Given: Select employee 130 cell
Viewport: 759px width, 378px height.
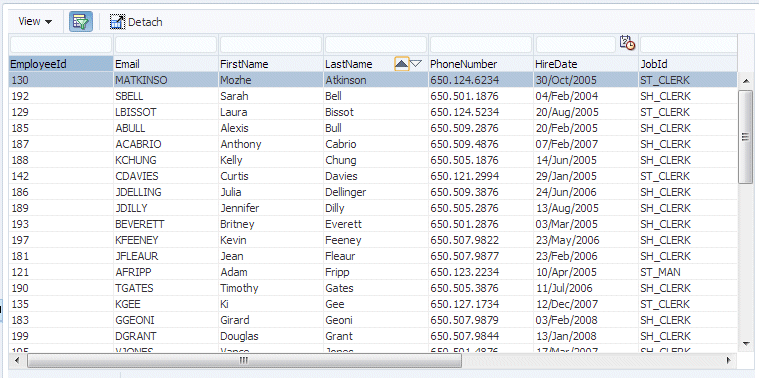Looking at the screenshot, I should [x=61, y=80].
